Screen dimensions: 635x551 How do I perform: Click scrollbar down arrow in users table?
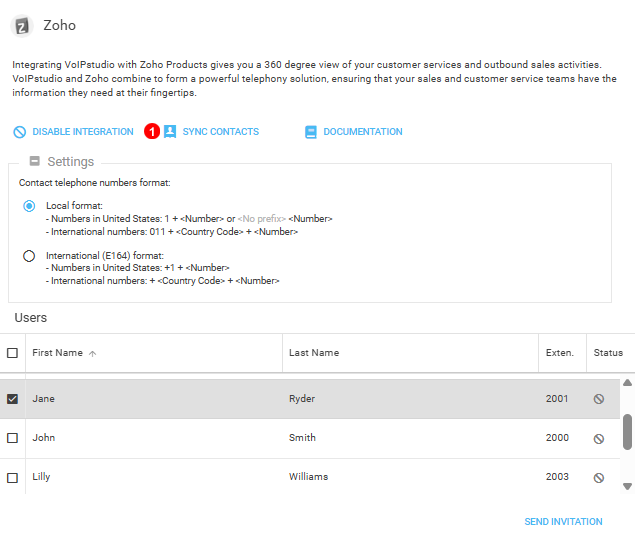coord(627,486)
